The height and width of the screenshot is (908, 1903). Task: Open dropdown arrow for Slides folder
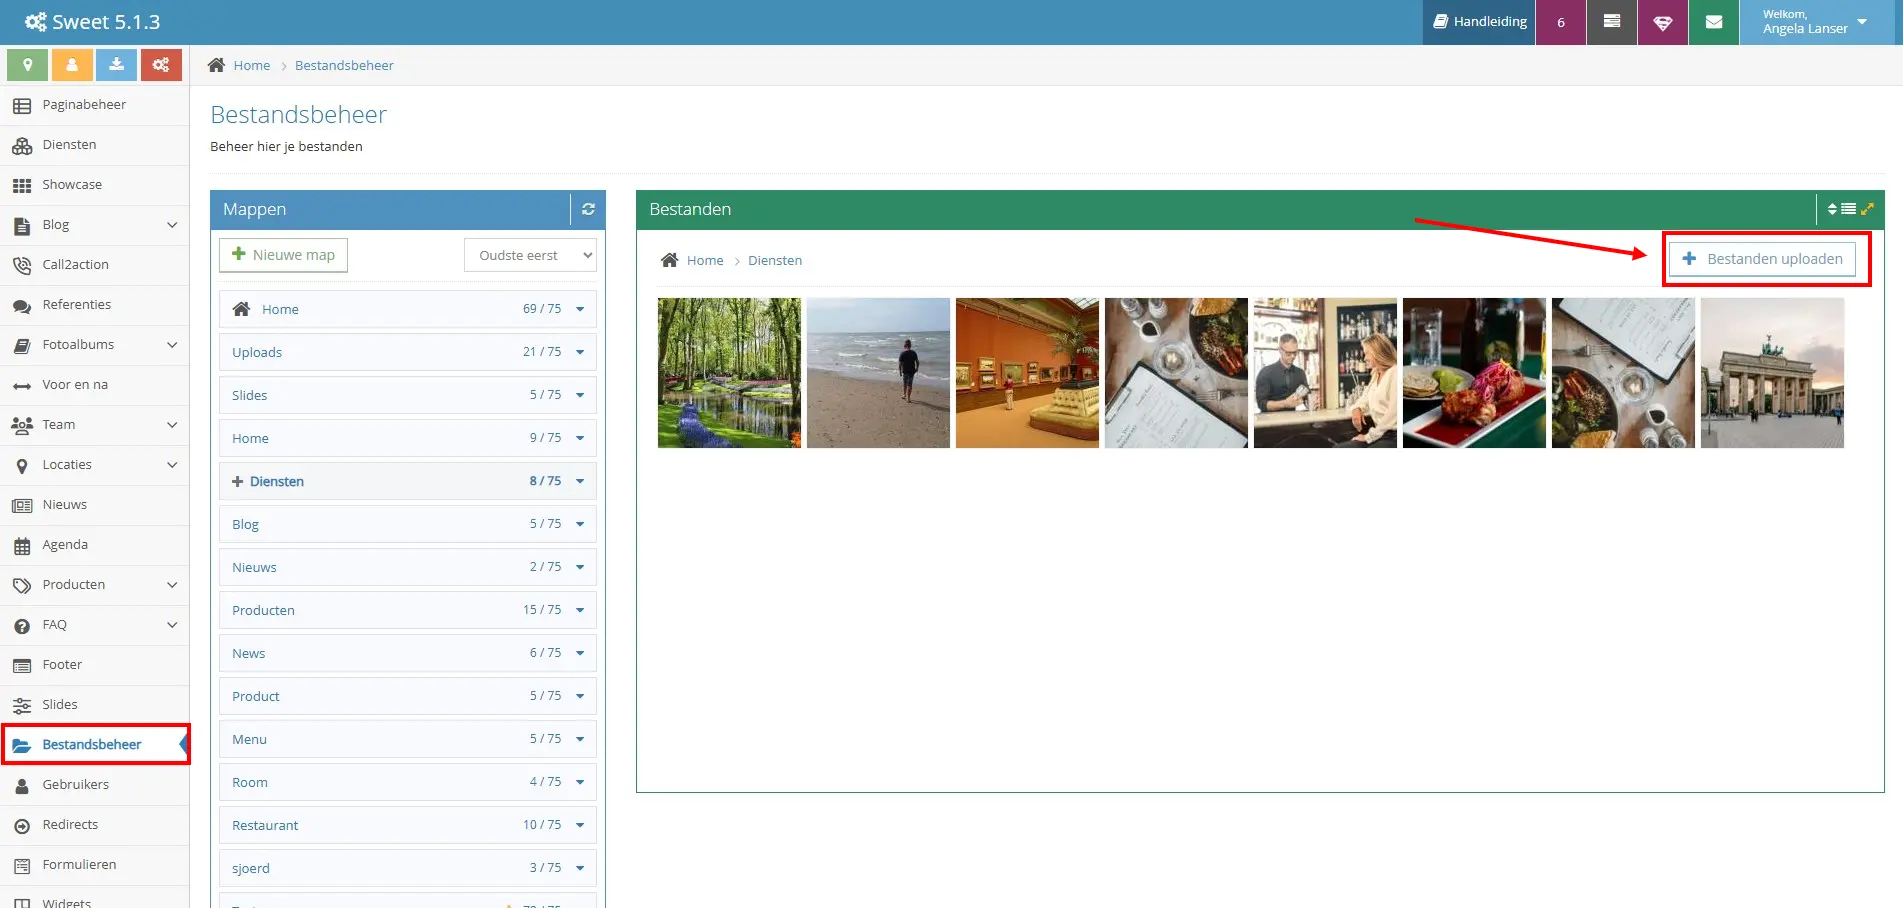[580, 395]
